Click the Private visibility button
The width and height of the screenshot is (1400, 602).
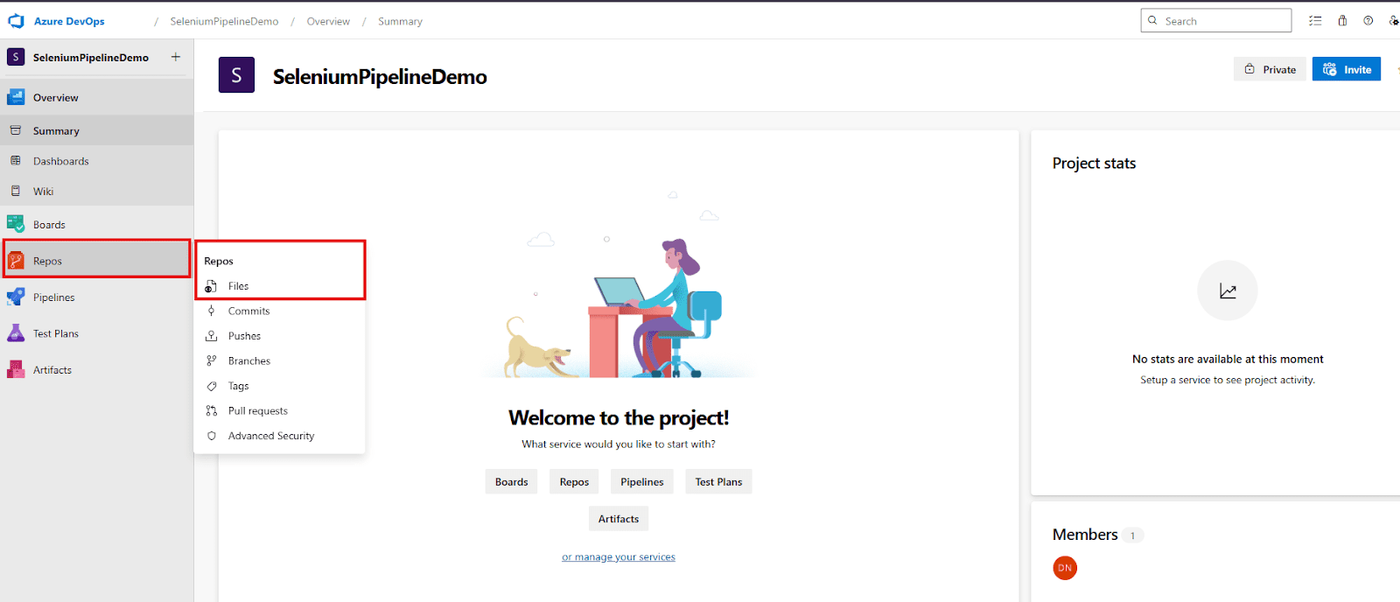(x=1270, y=69)
